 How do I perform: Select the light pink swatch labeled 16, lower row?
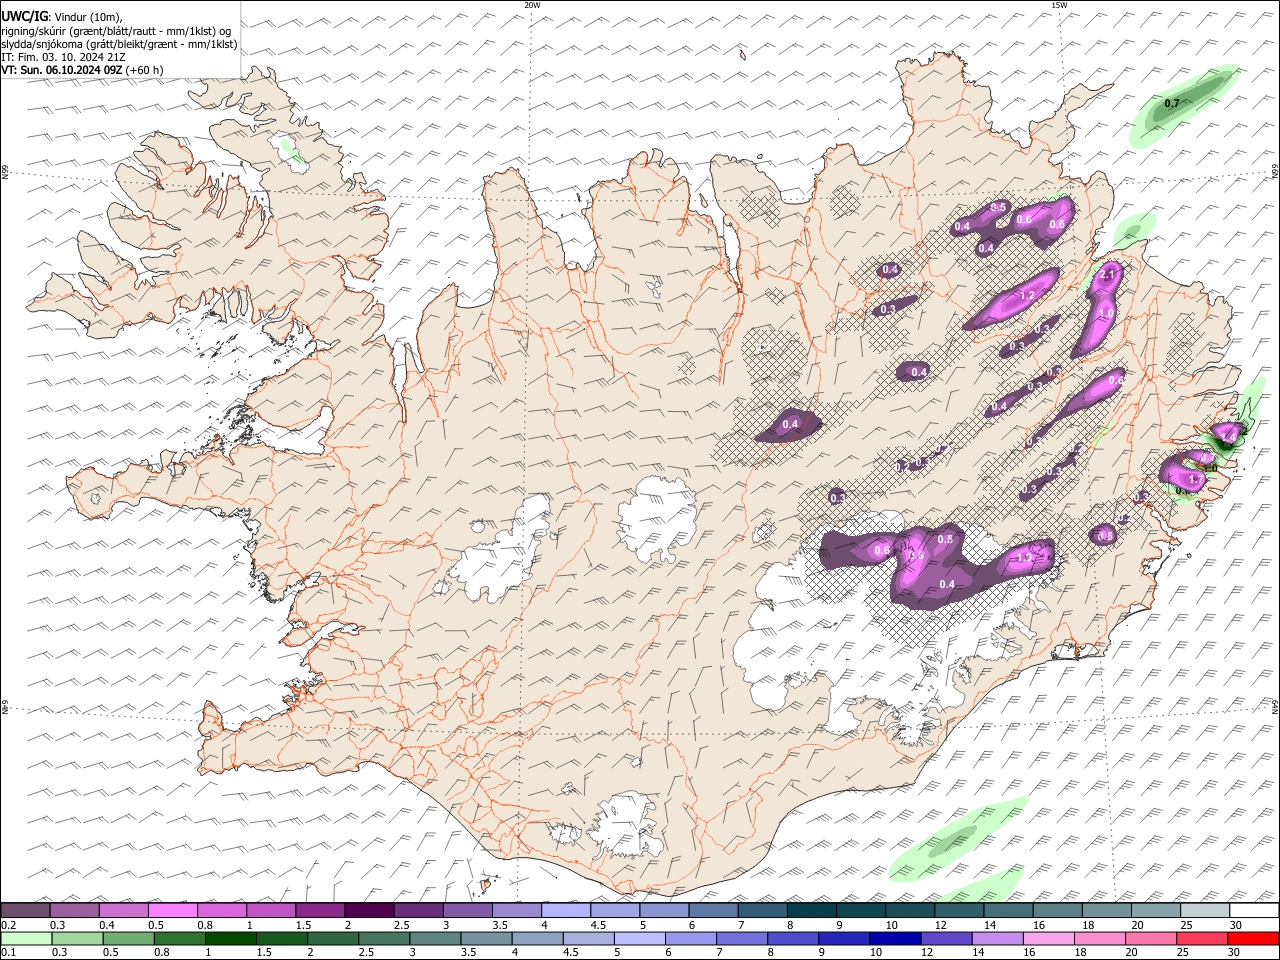tap(1049, 939)
